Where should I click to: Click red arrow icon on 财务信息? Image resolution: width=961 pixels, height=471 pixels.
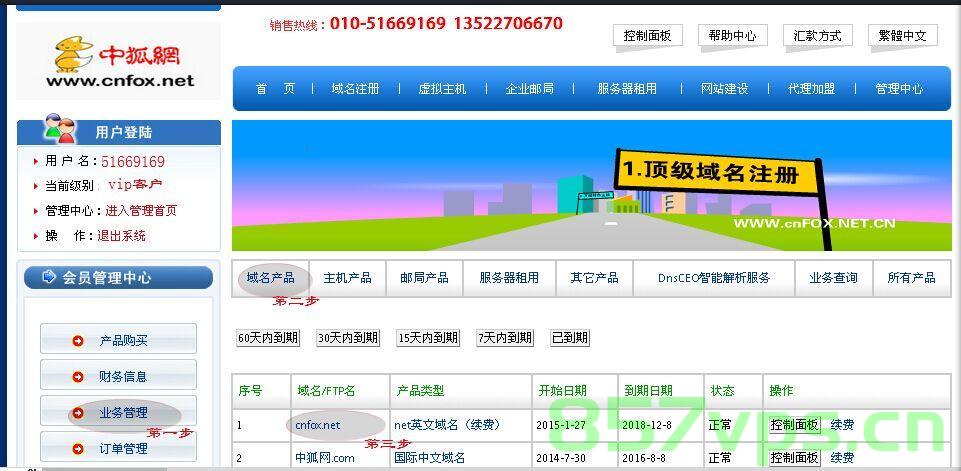pos(78,377)
